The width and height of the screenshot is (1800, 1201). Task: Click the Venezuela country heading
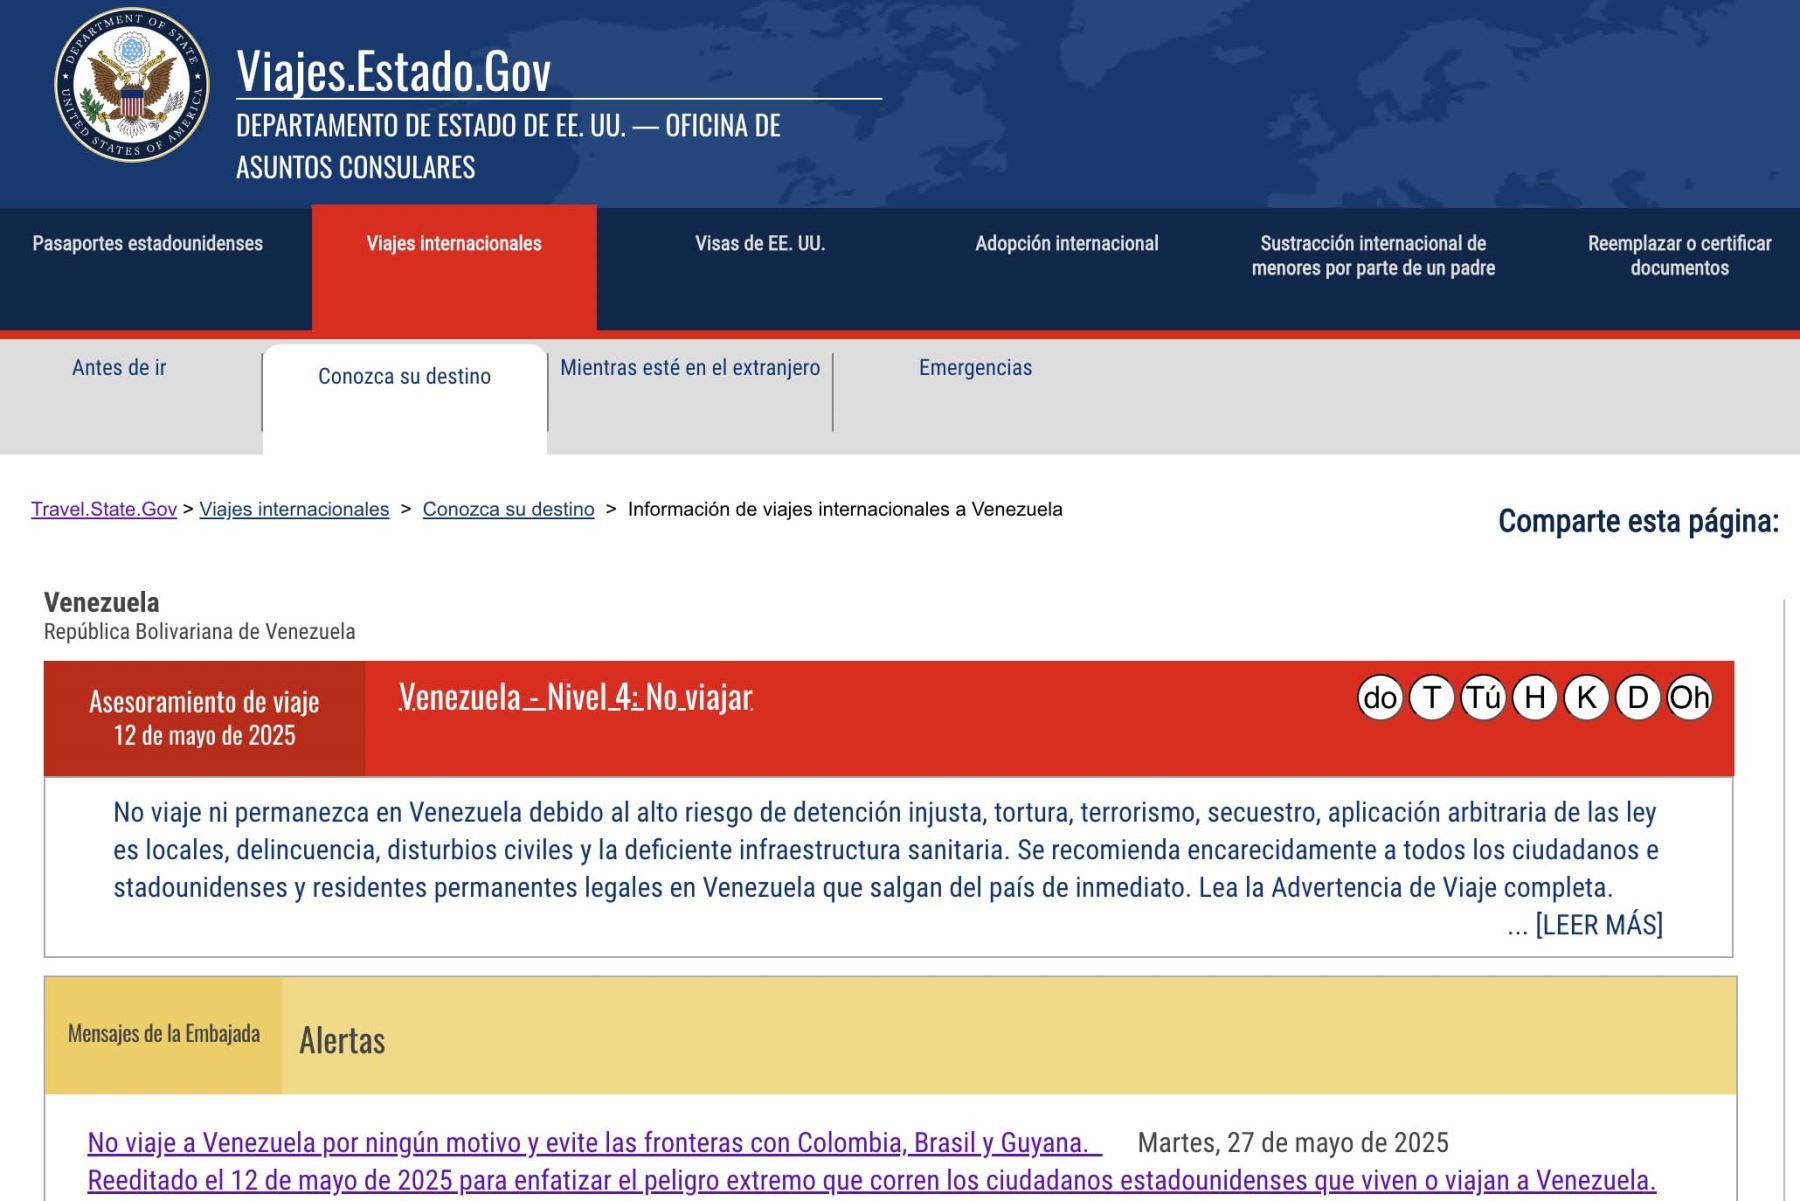click(x=101, y=602)
